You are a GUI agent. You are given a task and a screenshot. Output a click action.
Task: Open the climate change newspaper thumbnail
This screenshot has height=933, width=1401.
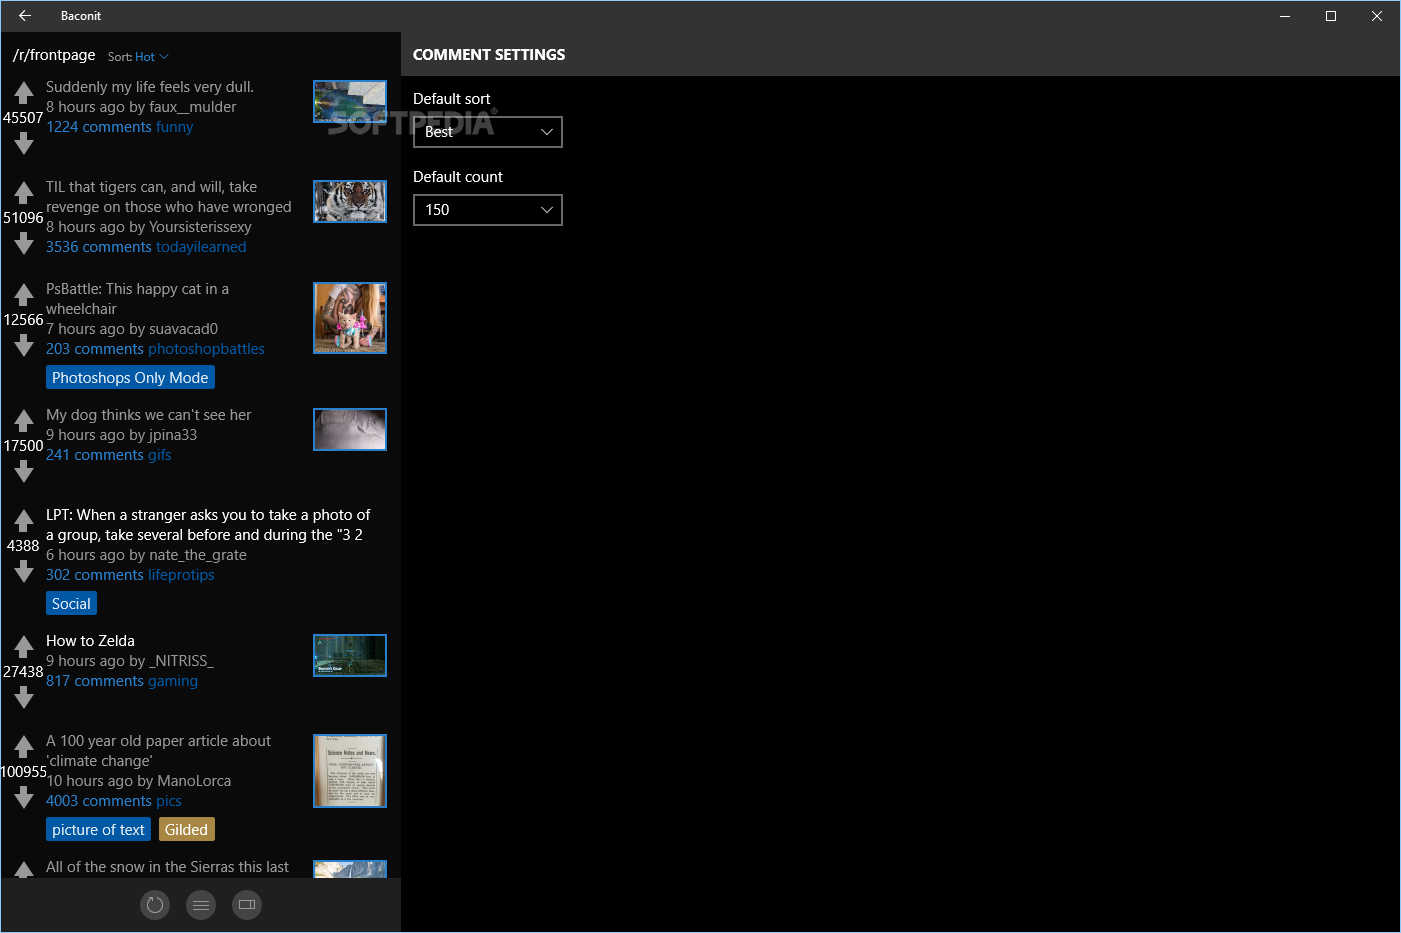click(350, 771)
